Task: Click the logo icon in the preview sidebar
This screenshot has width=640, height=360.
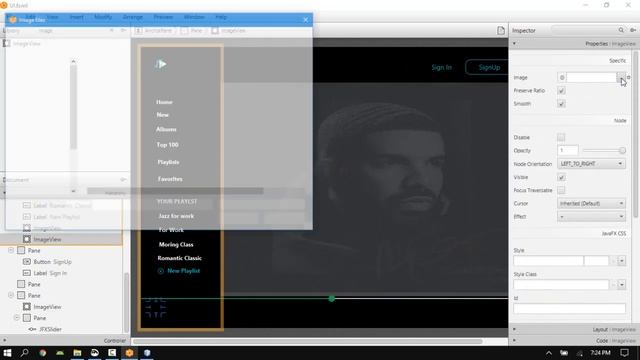Action: point(160,64)
